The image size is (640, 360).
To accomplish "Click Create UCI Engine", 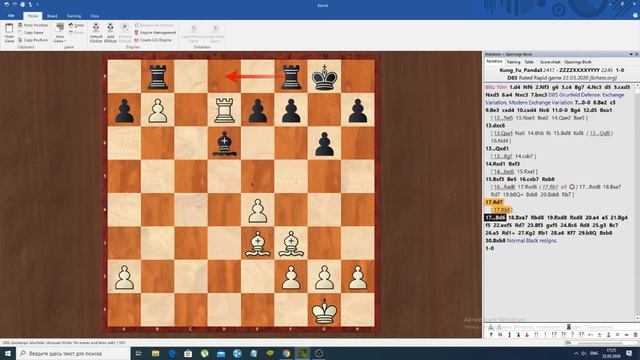I will 153,40.
